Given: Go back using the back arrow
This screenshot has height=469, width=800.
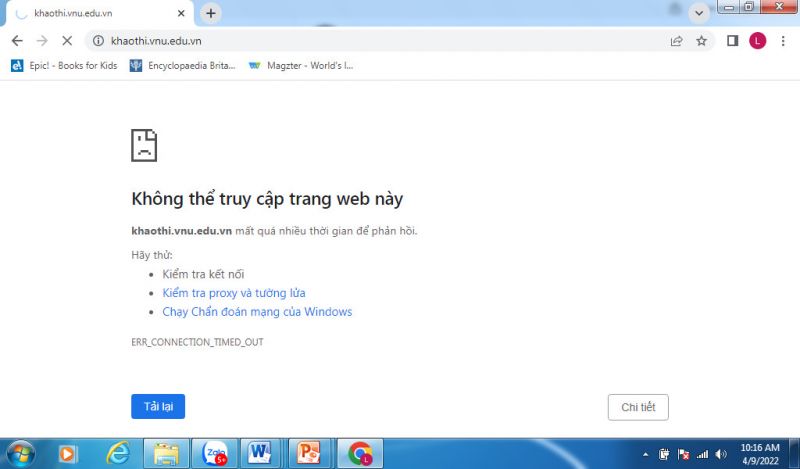Looking at the screenshot, I should [16, 41].
